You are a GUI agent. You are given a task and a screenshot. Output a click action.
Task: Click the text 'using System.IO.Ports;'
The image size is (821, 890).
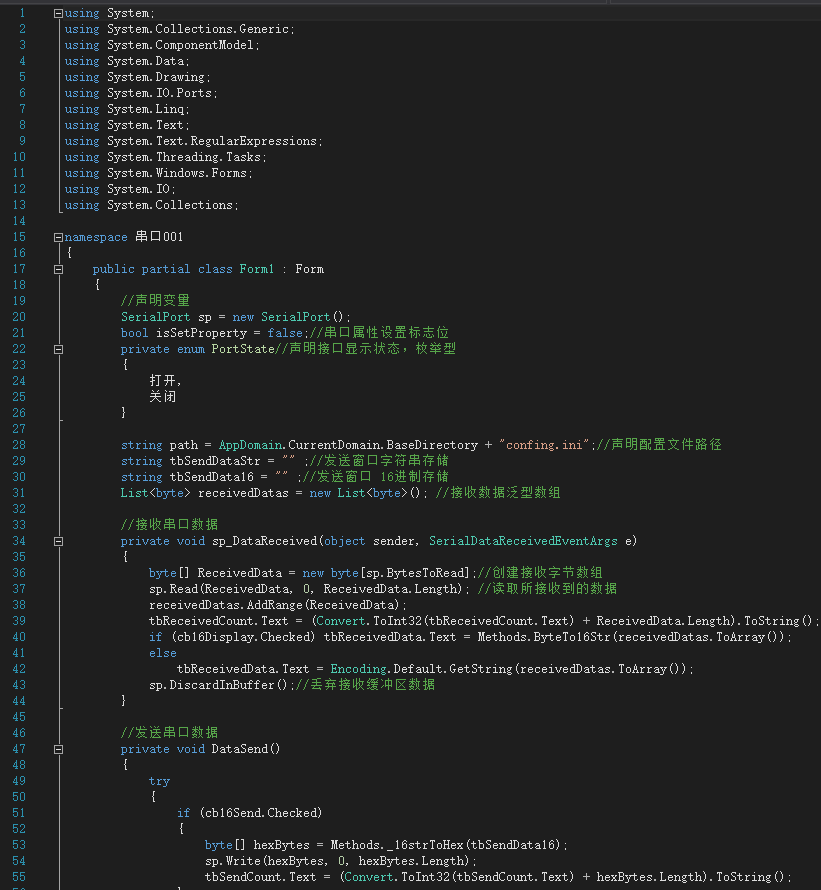pyautogui.click(x=141, y=93)
